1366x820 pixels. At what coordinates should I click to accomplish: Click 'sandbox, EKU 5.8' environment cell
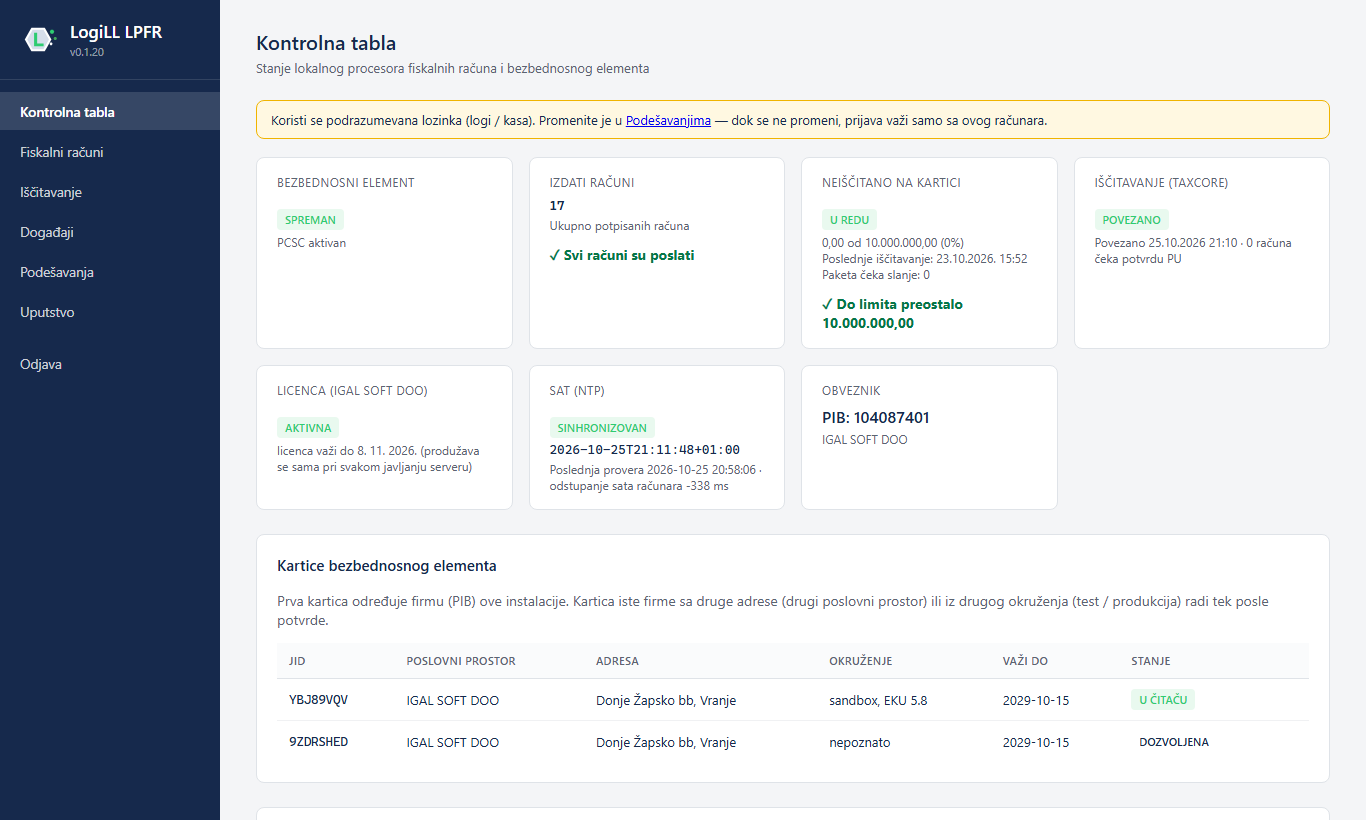pyautogui.click(x=878, y=700)
